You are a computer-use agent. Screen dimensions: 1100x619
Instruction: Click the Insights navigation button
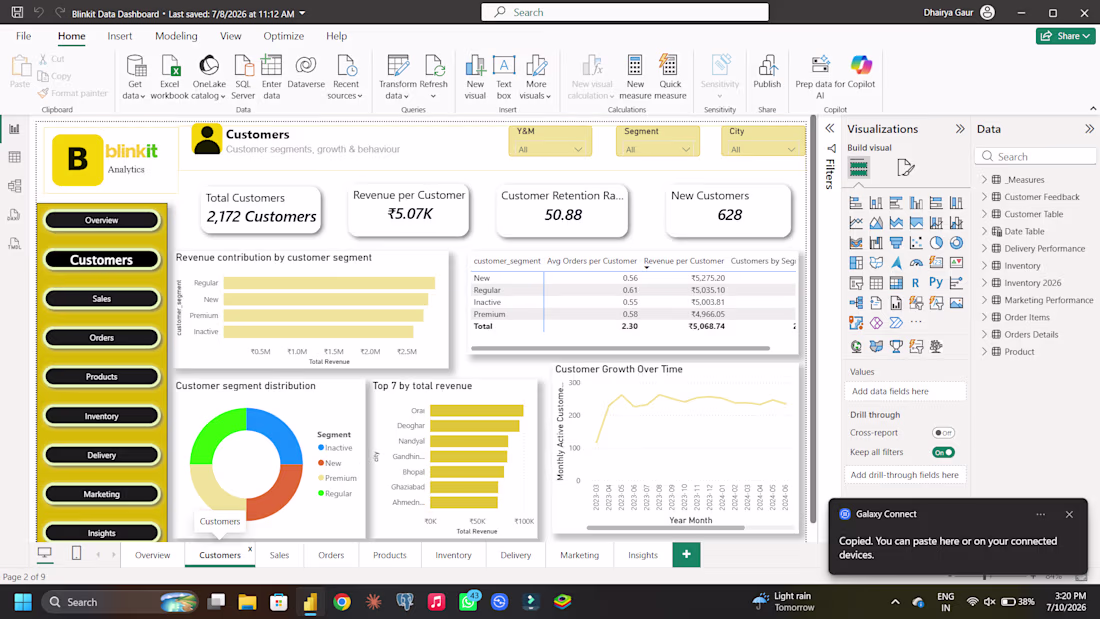click(102, 533)
